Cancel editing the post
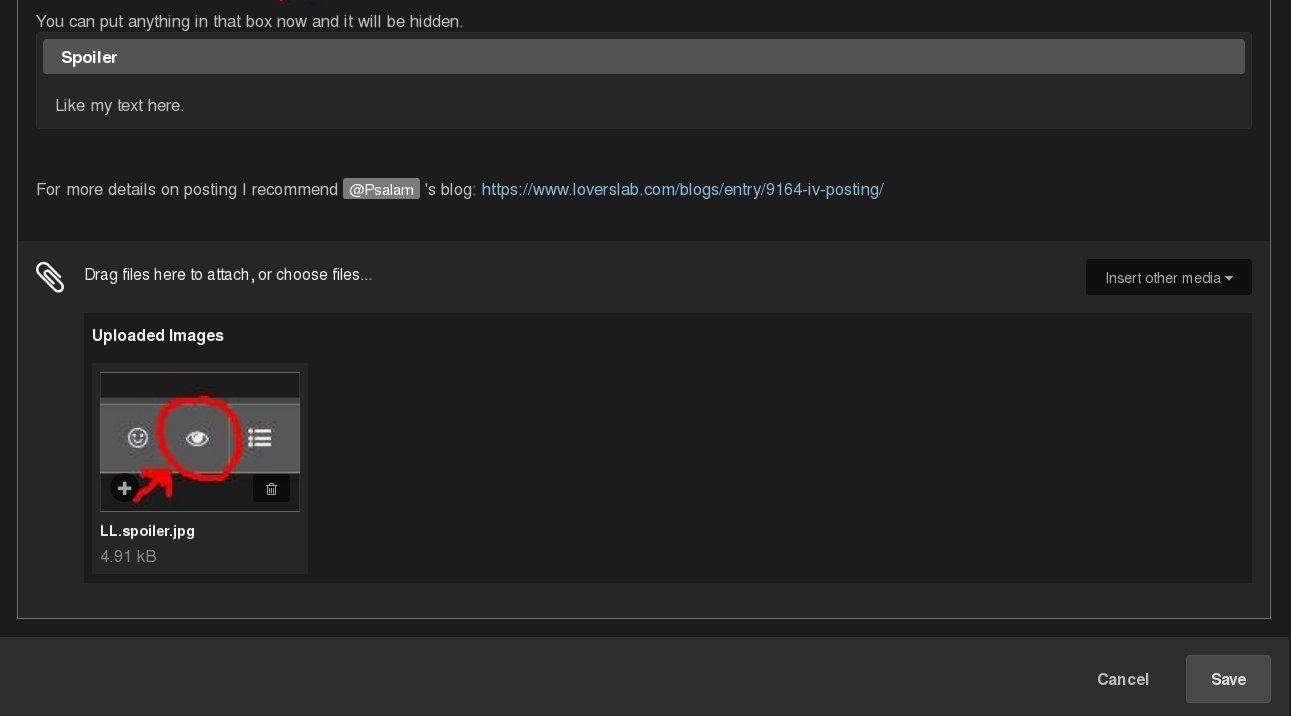Viewport: 1291px width, 716px height. [x=1123, y=679]
